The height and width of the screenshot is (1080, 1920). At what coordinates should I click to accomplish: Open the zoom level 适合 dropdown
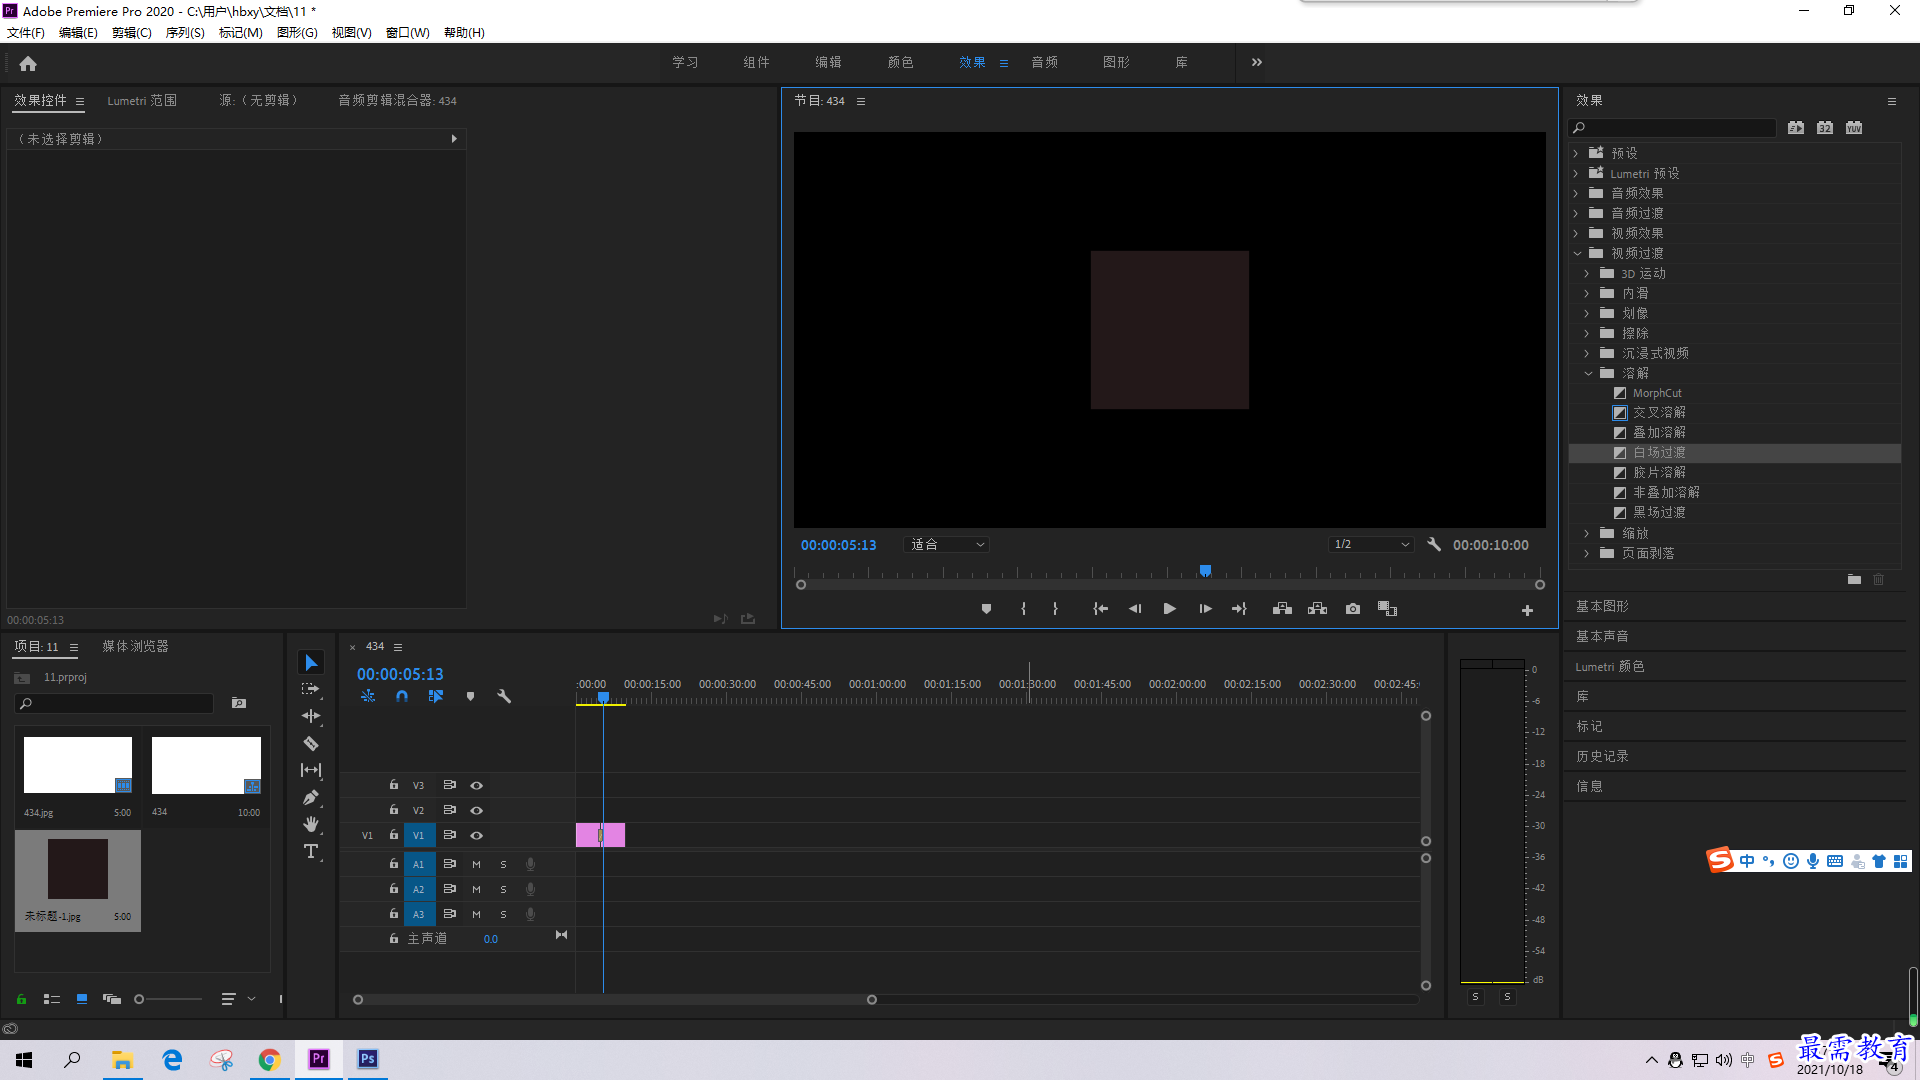[946, 544]
